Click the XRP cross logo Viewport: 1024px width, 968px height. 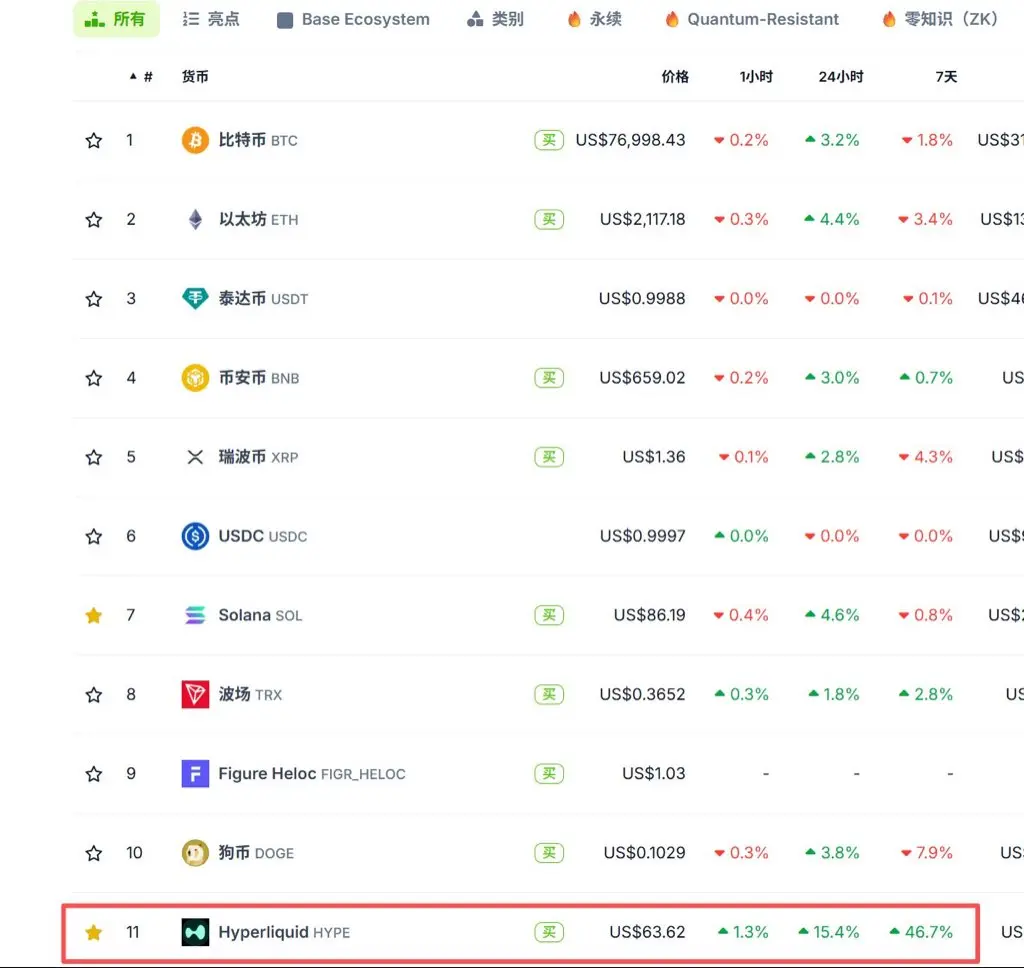(195, 457)
